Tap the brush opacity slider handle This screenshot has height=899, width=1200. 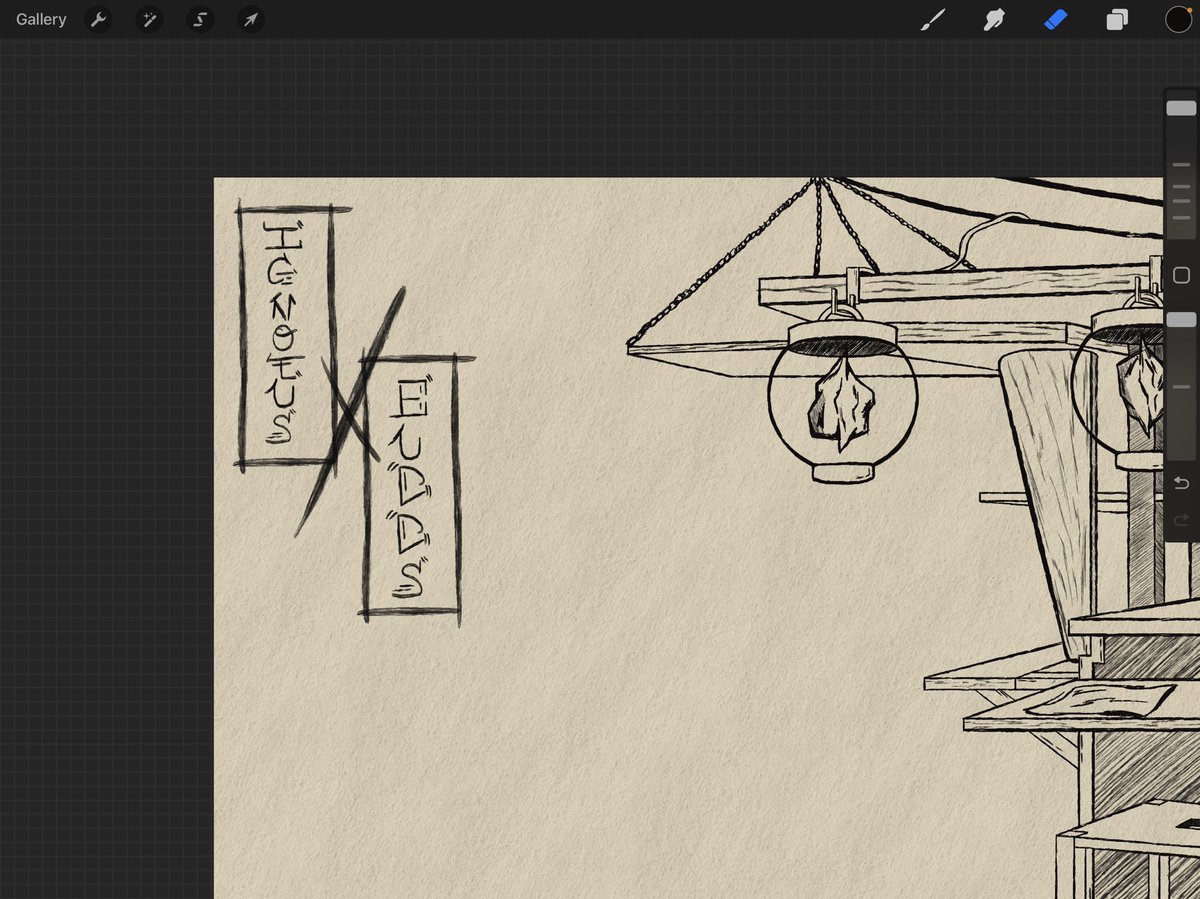(1182, 319)
